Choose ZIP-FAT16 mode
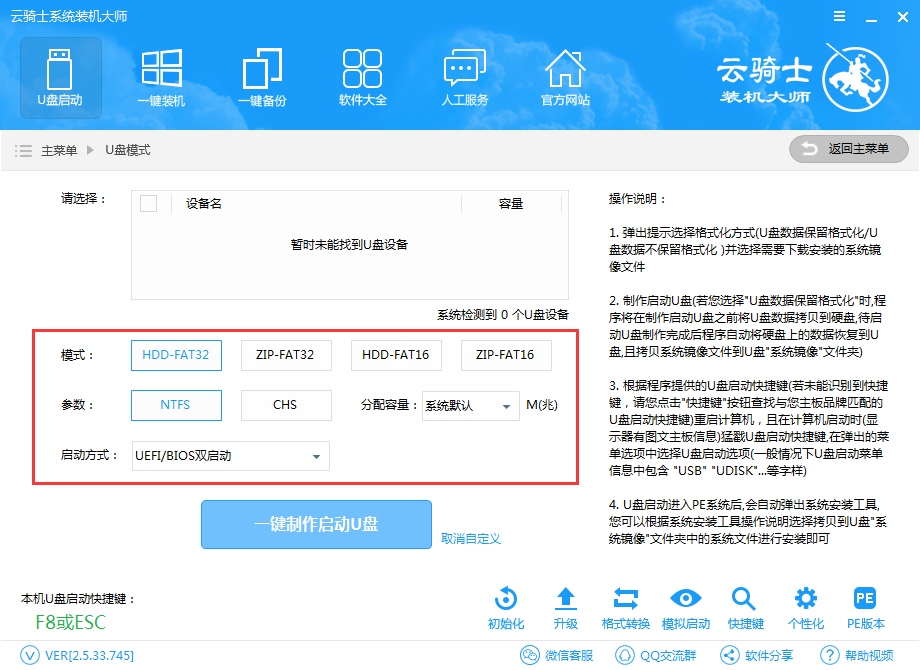Image resolution: width=920 pixels, height=670 pixels. tap(506, 355)
